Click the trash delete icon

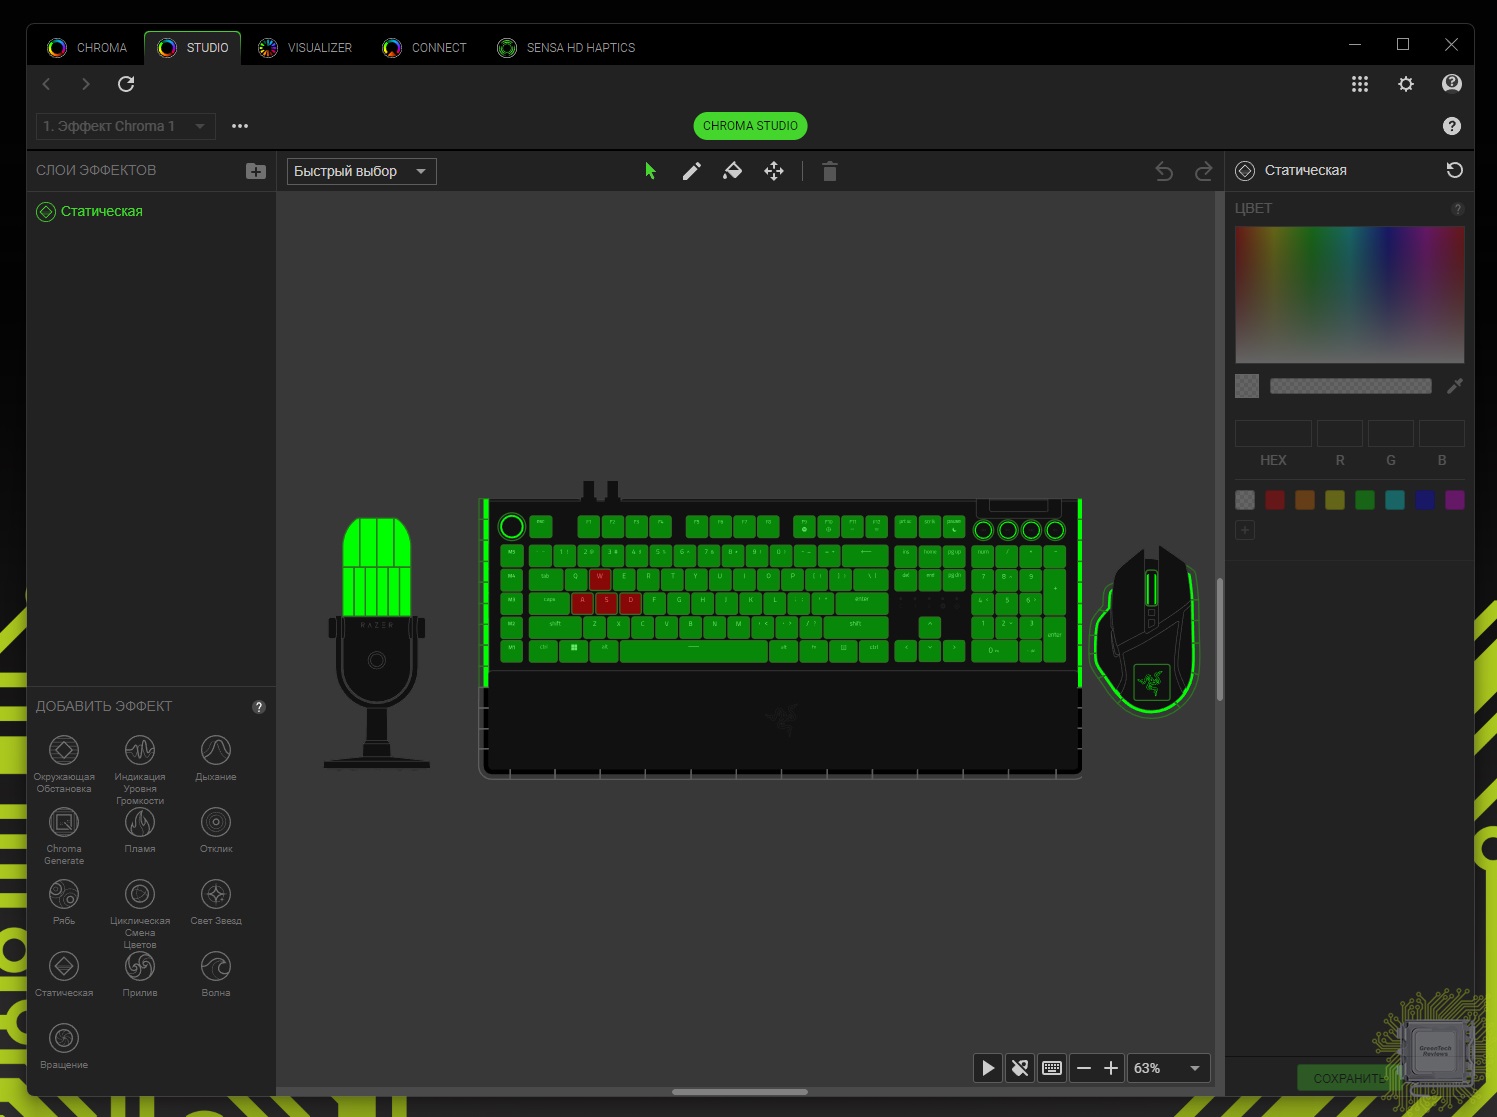[x=829, y=171]
